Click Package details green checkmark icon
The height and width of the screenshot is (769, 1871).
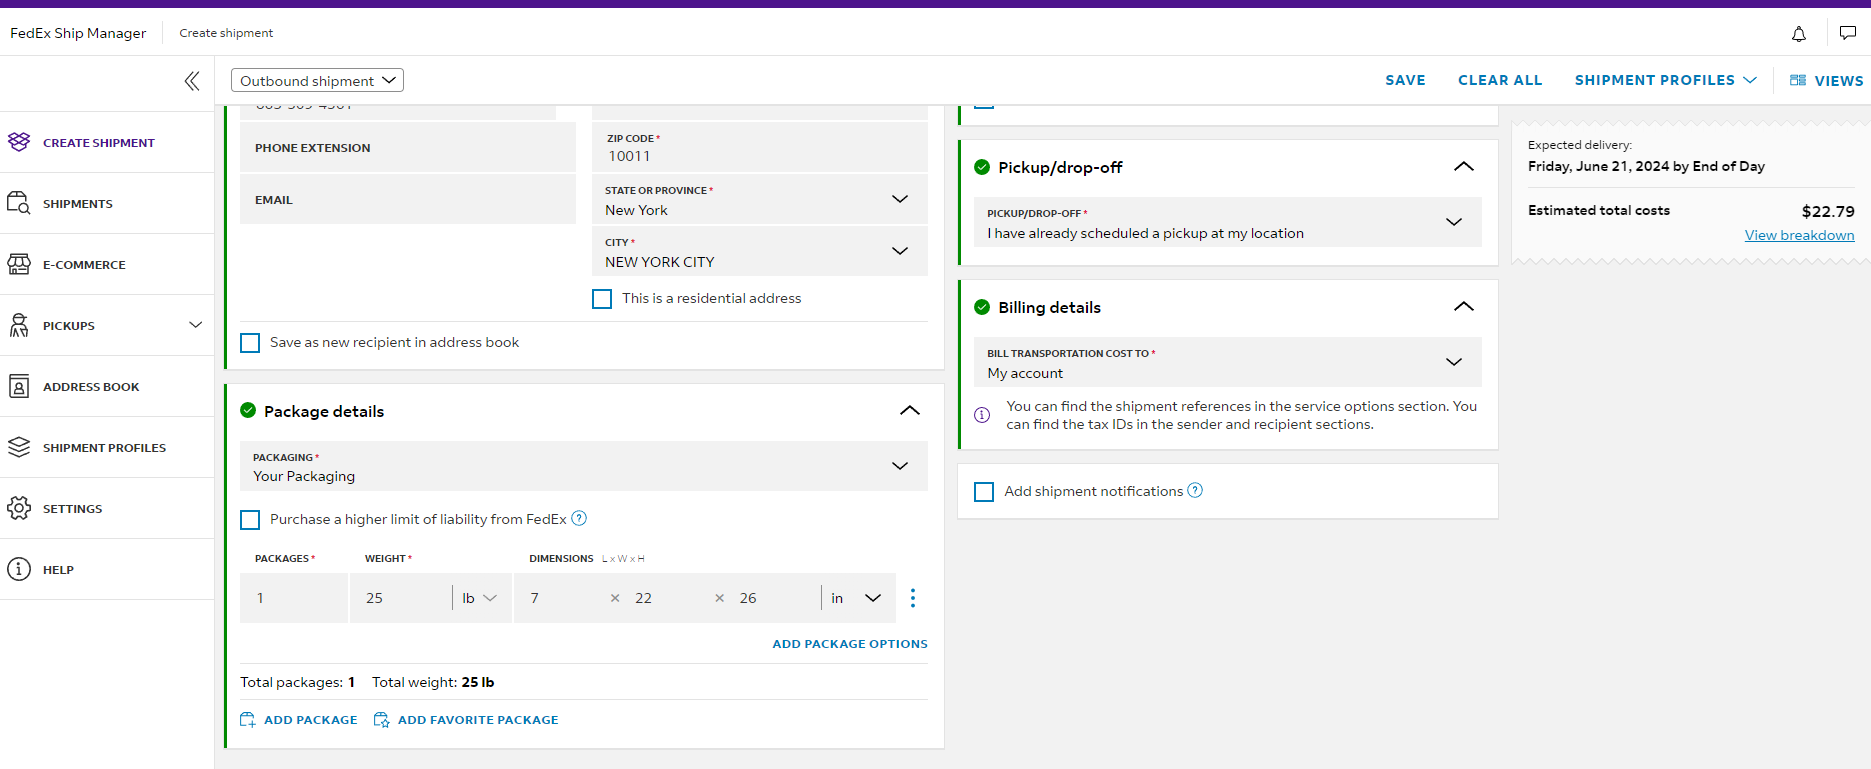click(248, 410)
